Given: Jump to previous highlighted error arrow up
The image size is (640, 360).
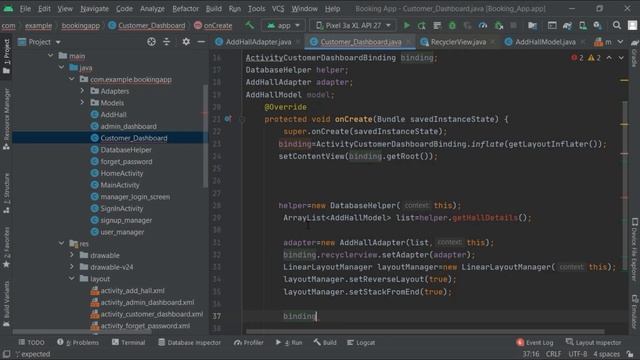Looking at the screenshot, I should pos(609,58).
